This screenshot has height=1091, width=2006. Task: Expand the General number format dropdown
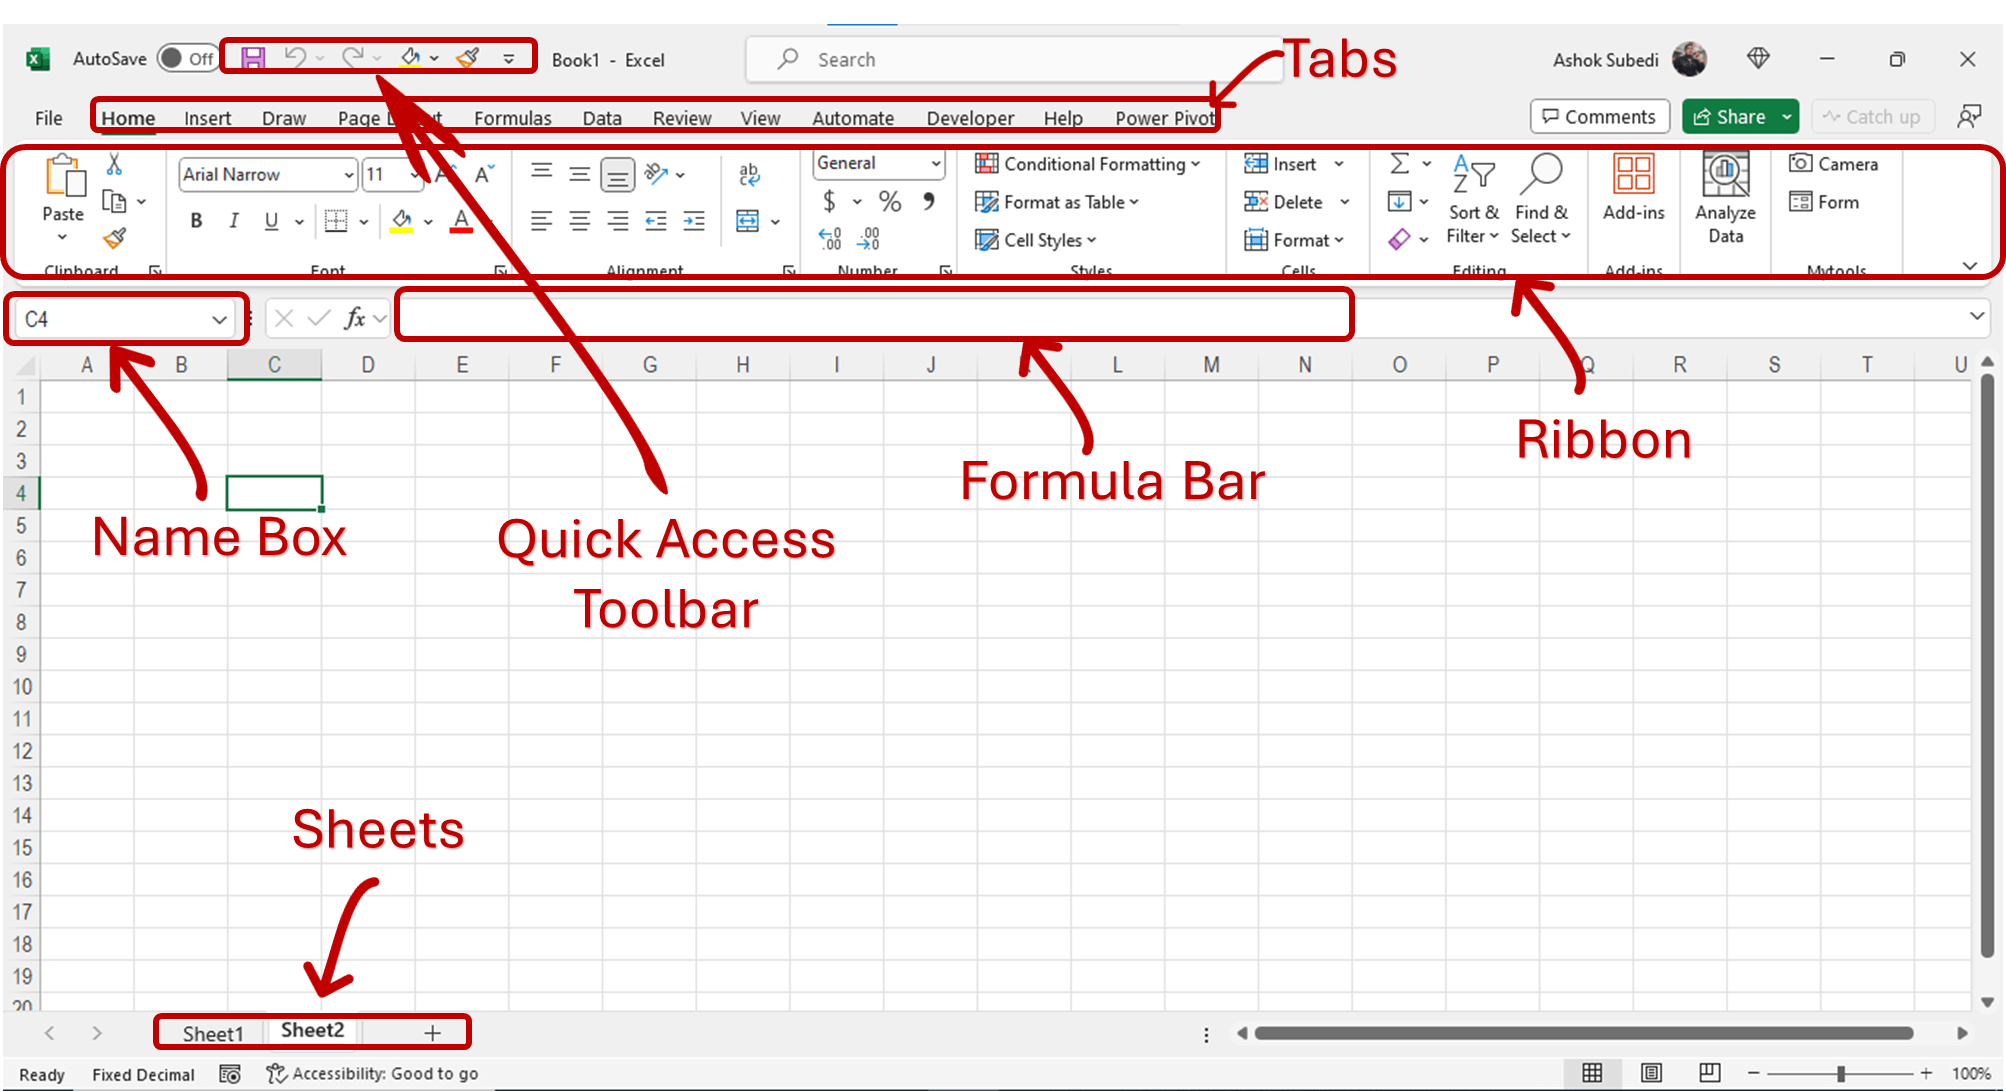935,163
